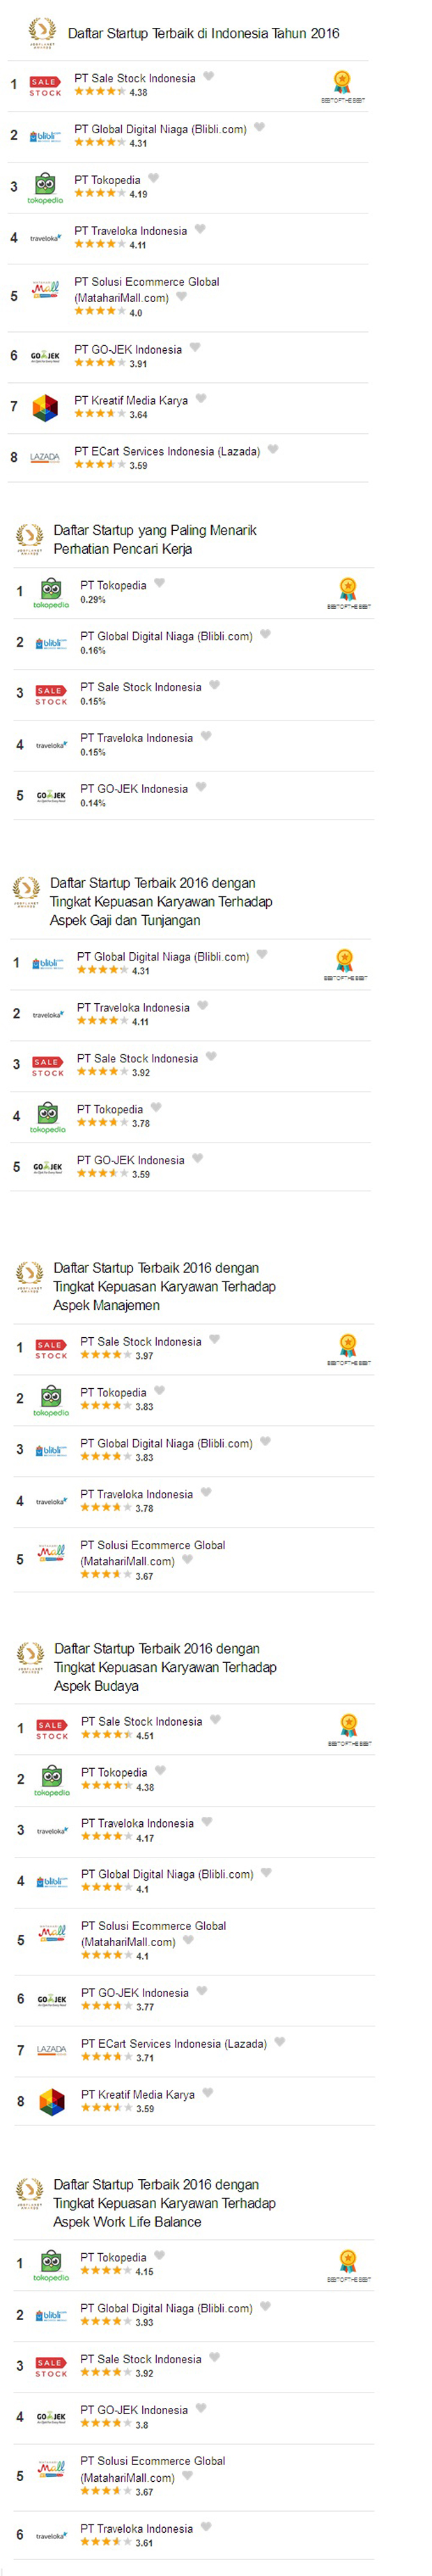The image size is (432, 2576).
Task: Favorite PT Tokopedia in Pencari Kerja list via heart
Action: tap(159, 584)
